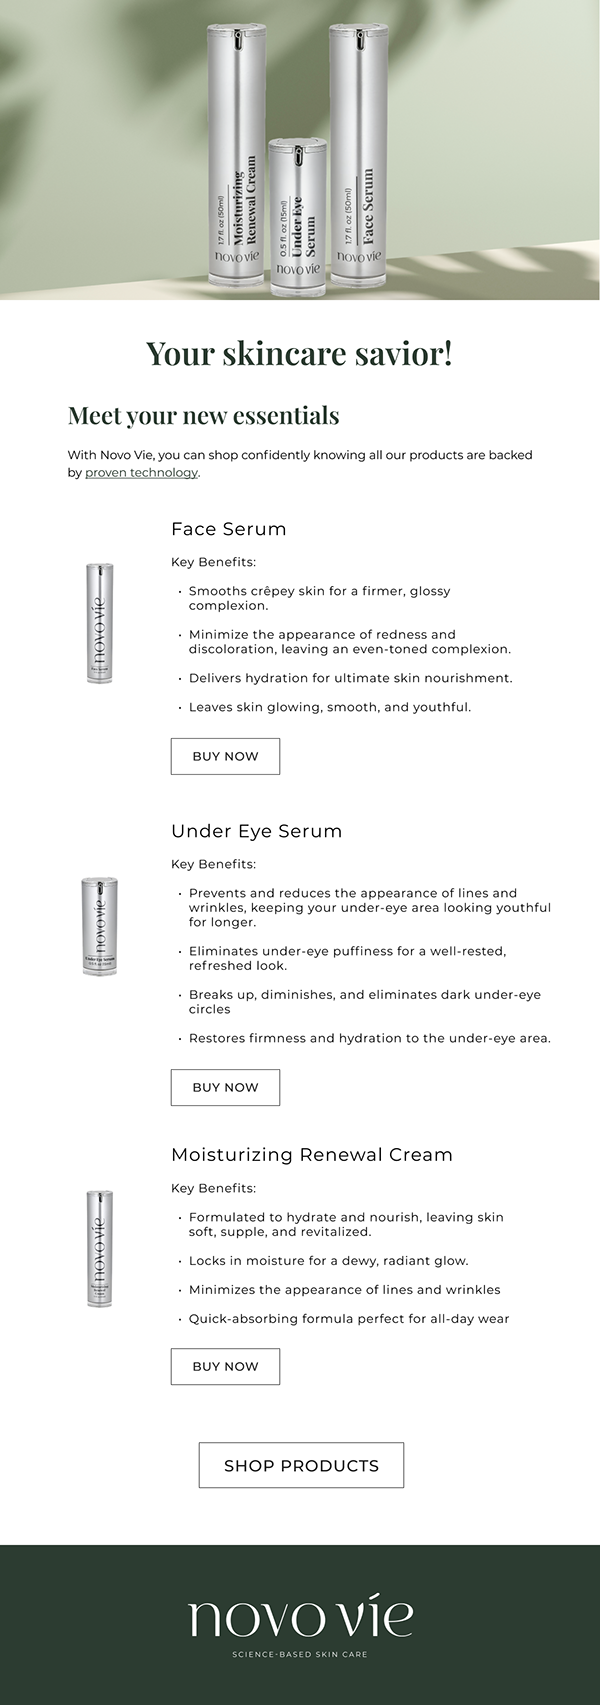Click the Under Eye Serum product thumbnail
600x1705 pixels.
[99, 926]
